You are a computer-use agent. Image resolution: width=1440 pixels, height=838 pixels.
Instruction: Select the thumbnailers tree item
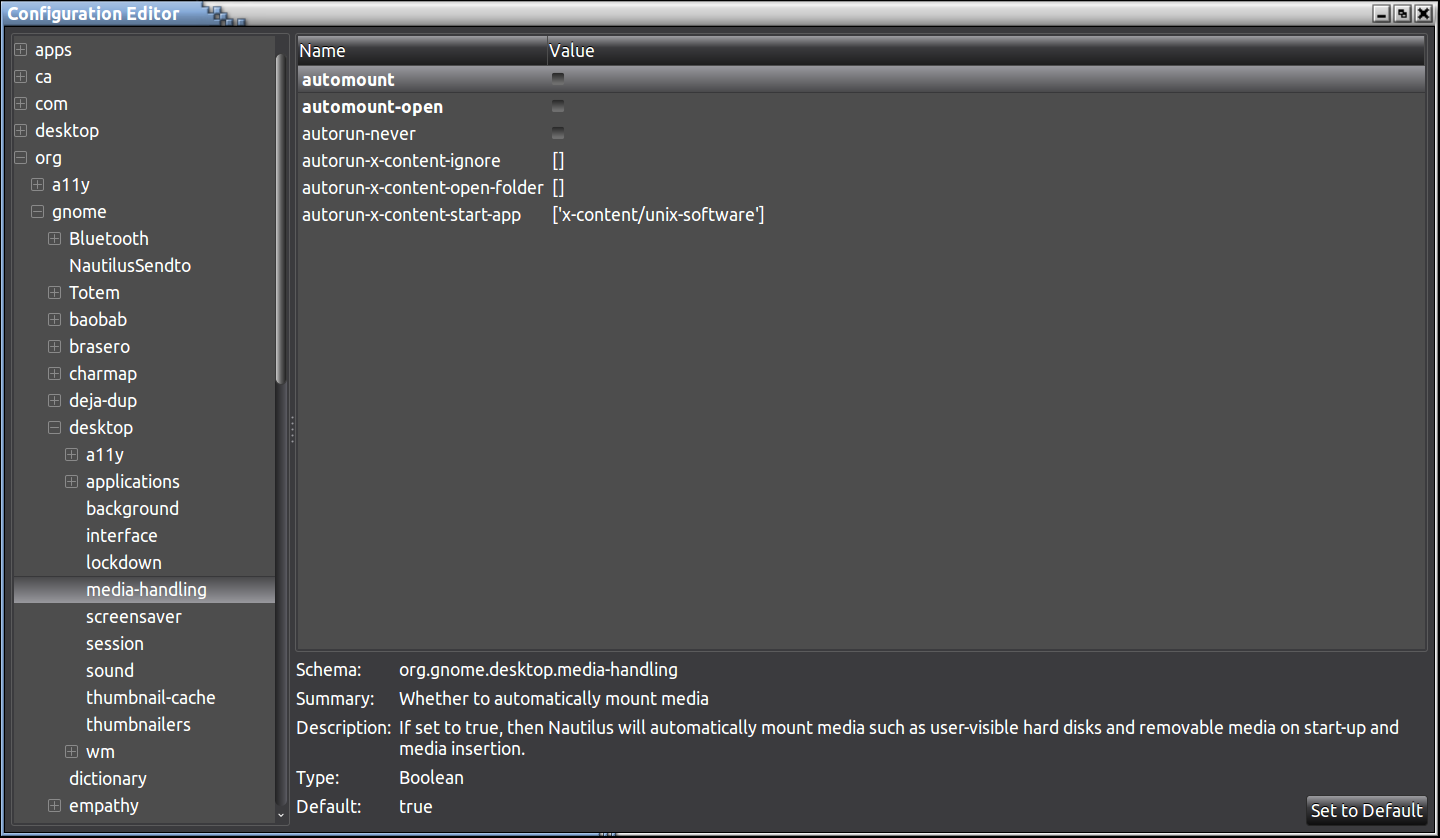(x=138, y=724)
